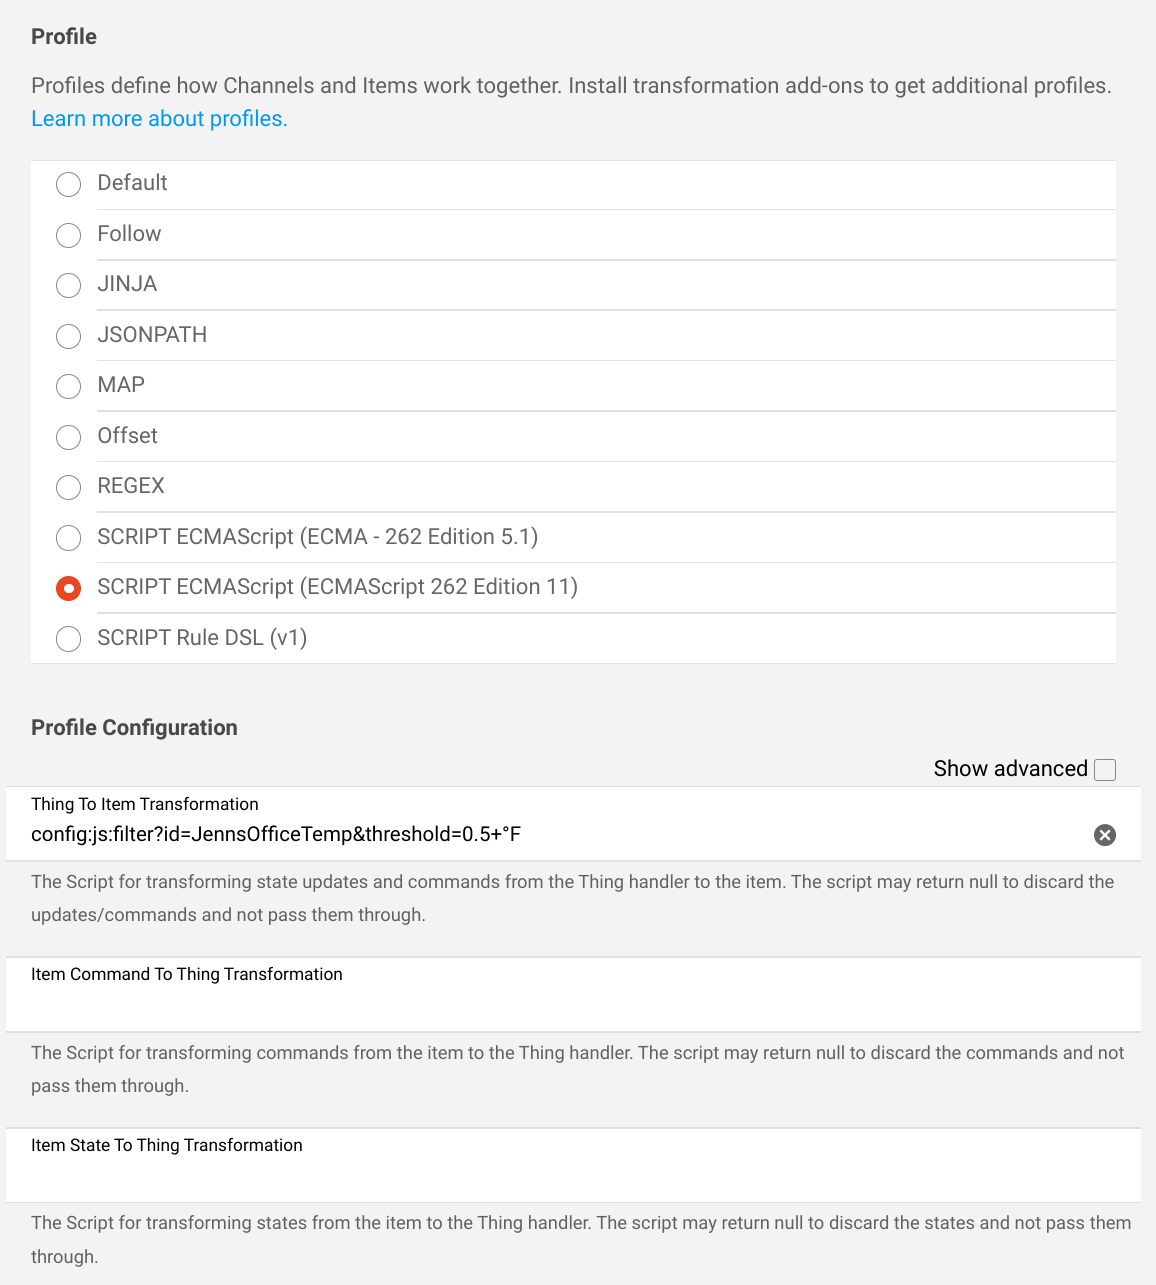Select the JINJA profile
Viewport: 1156px width, 1285px height.
68,285
